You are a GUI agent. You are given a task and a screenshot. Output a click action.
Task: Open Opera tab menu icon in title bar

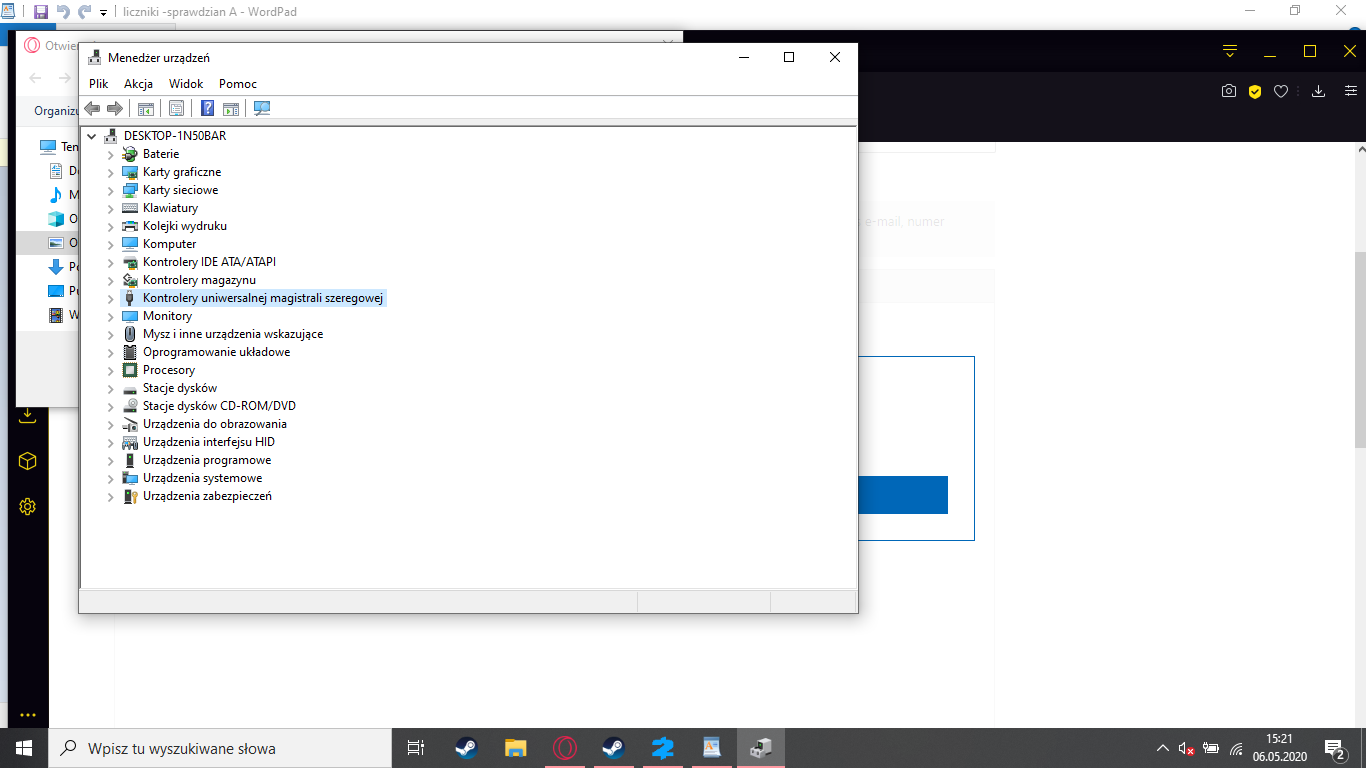[x=1231, y=51]
